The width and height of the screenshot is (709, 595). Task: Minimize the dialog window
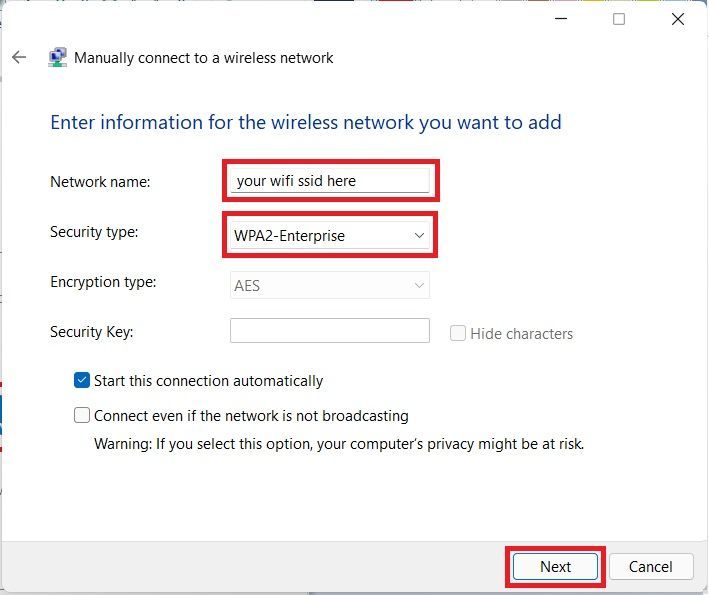tap(561, 19)
